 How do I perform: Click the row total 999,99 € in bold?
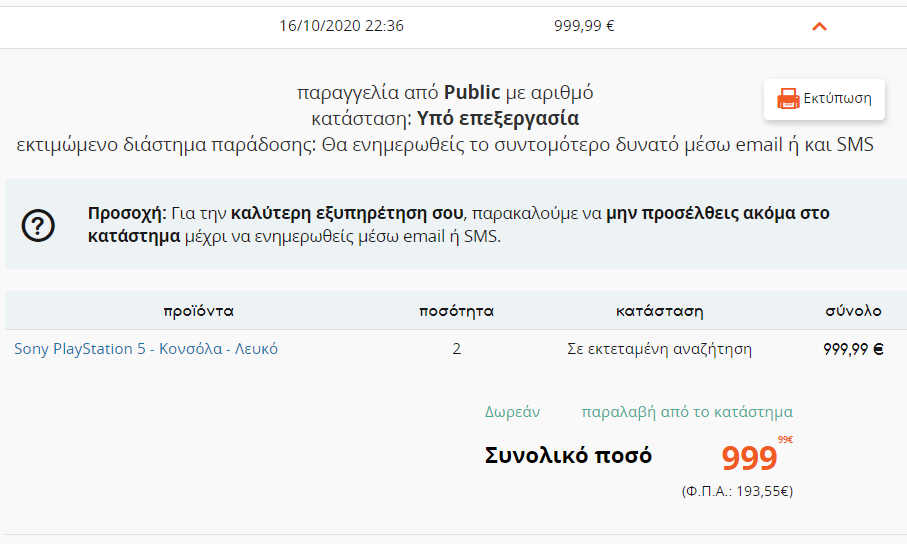[x=853, y=349]
